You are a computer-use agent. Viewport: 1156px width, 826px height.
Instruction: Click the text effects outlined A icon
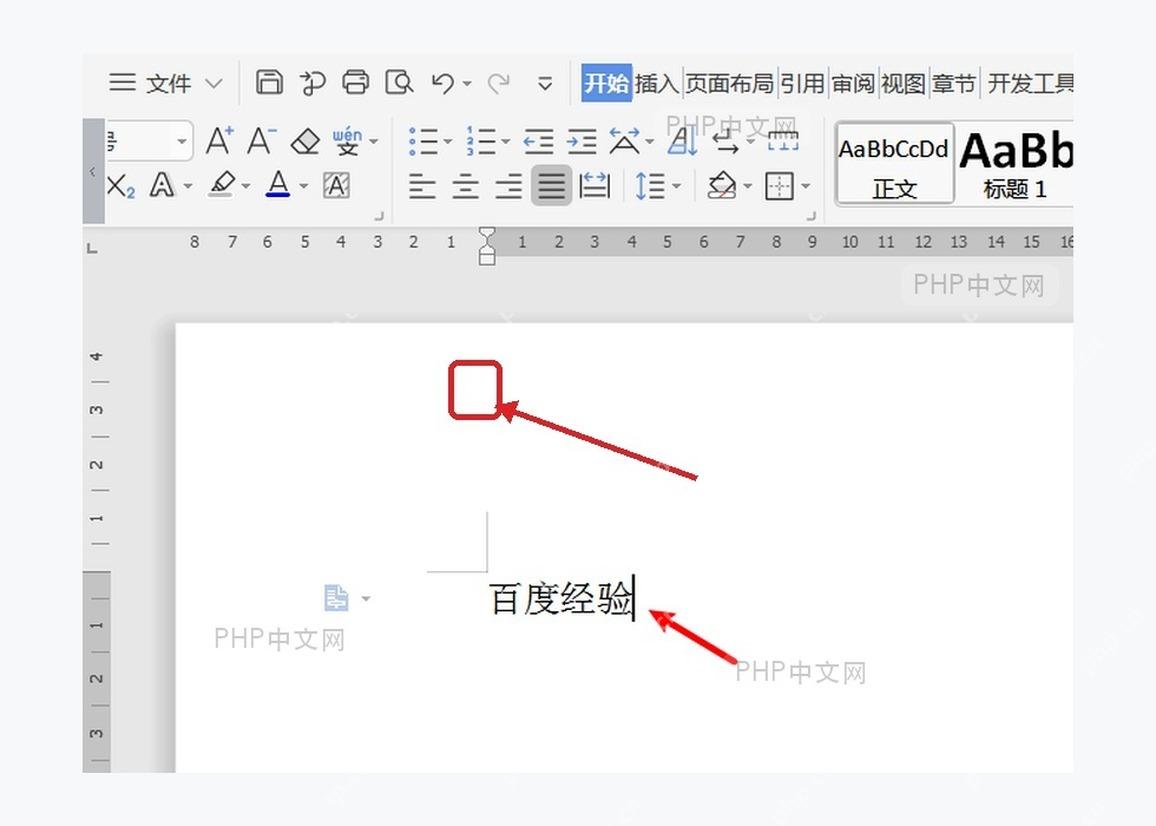(x=161, y=185)
